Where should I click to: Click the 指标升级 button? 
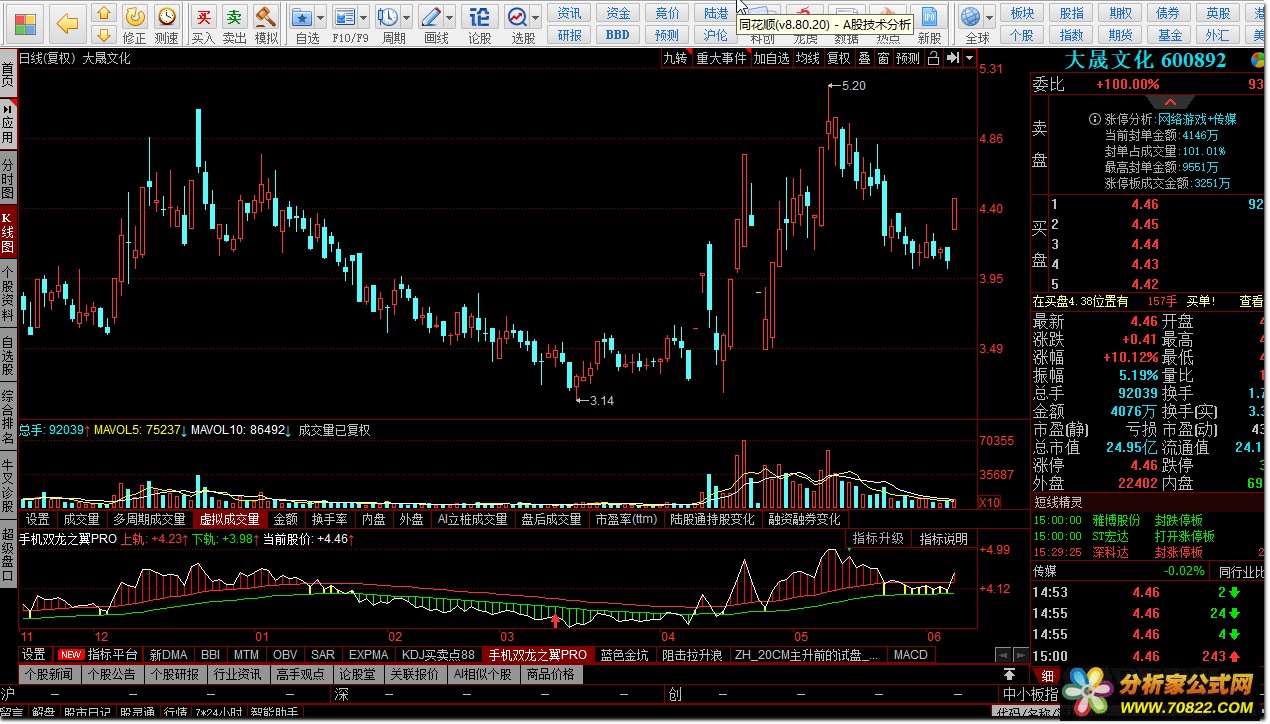(878, 539)
